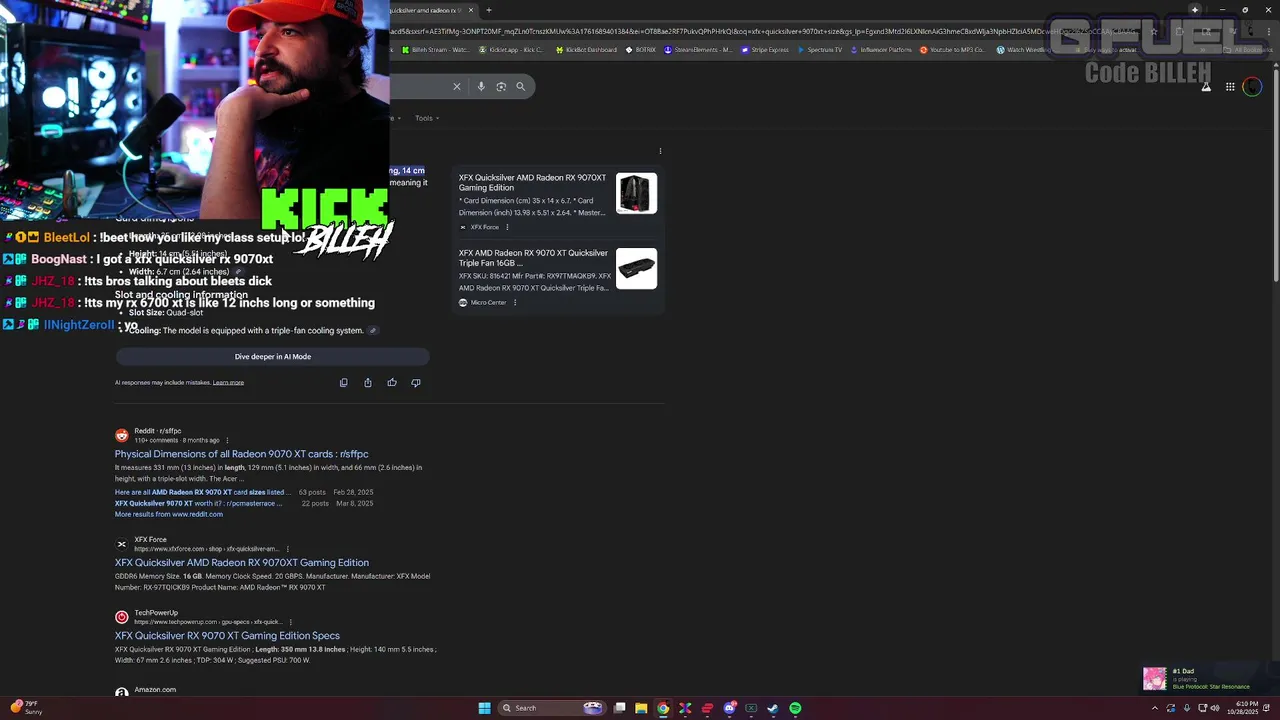Image resolution: width=1280 pixels, height=720 pixels.
Task: Open KickBot Dashboard bookmark
Action: (x=586, y=49)
